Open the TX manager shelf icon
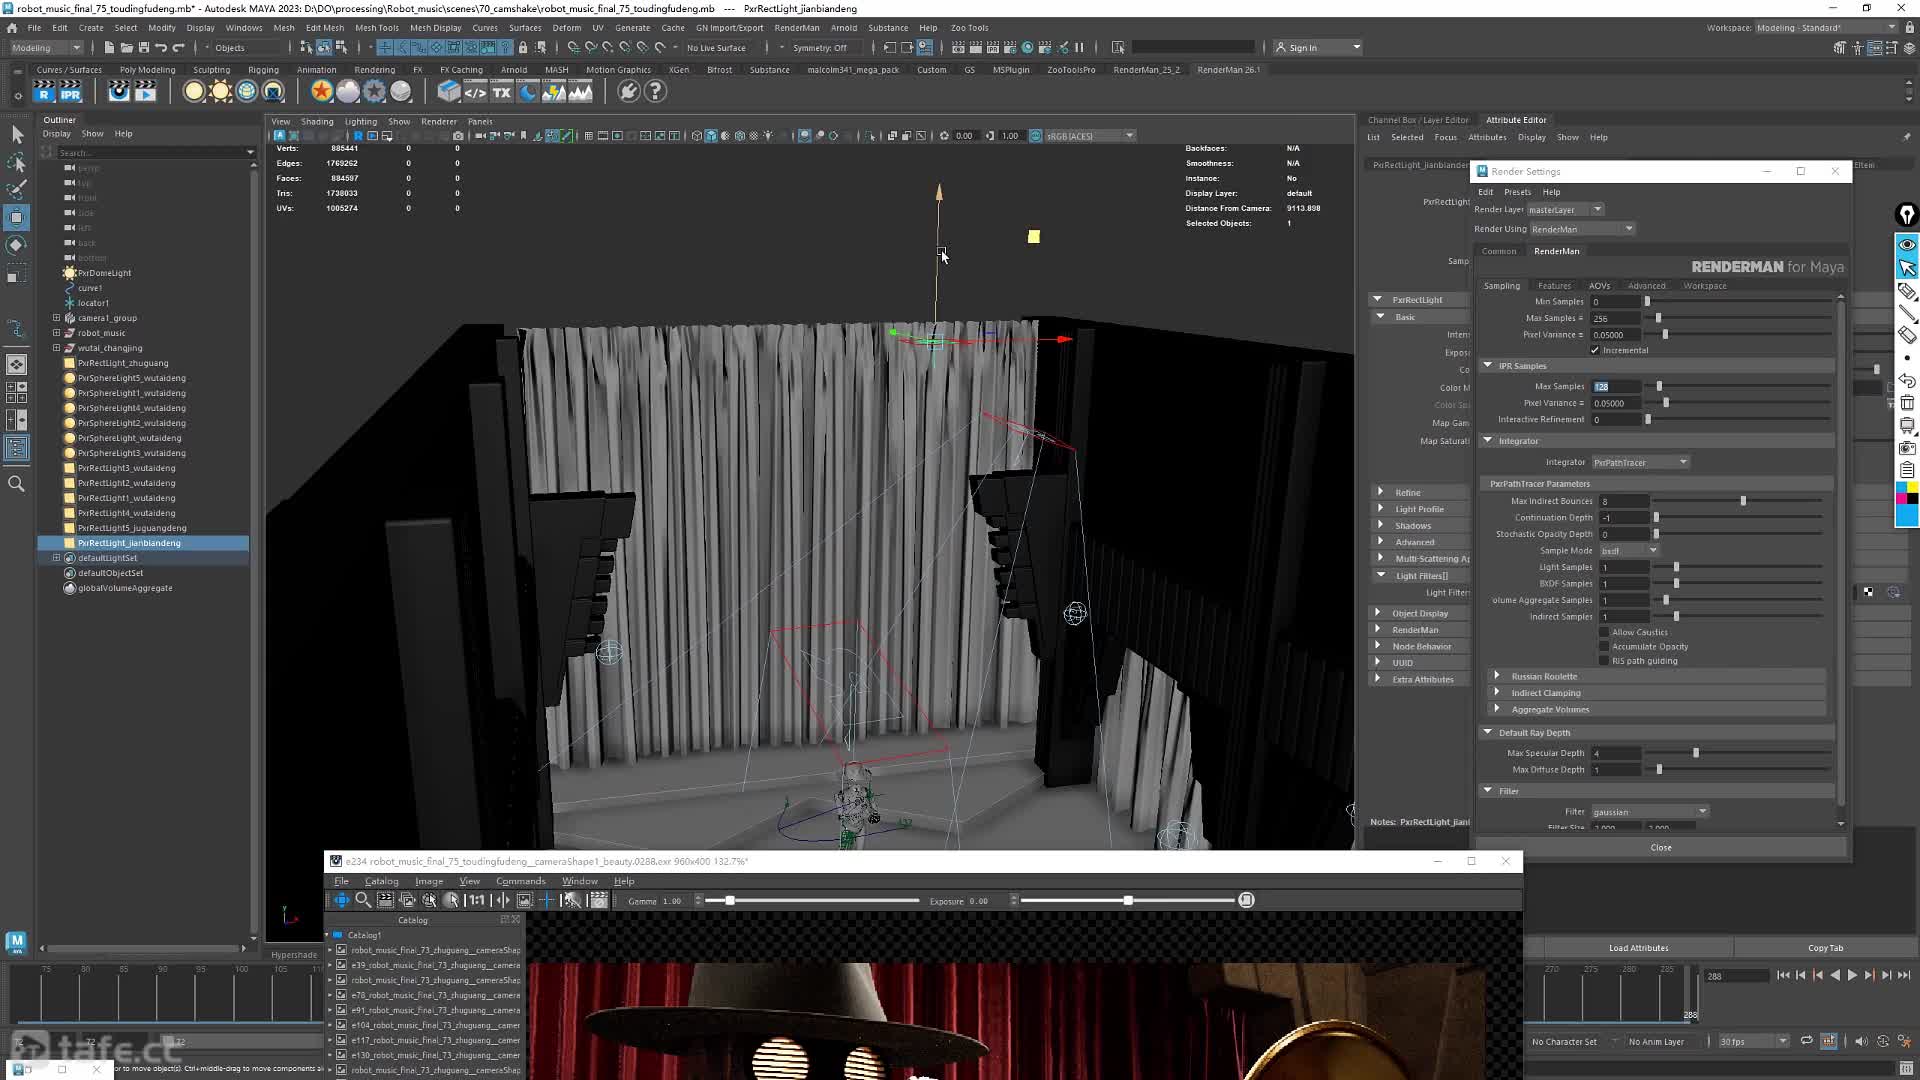1920x1080 pixels. point(501,92)
